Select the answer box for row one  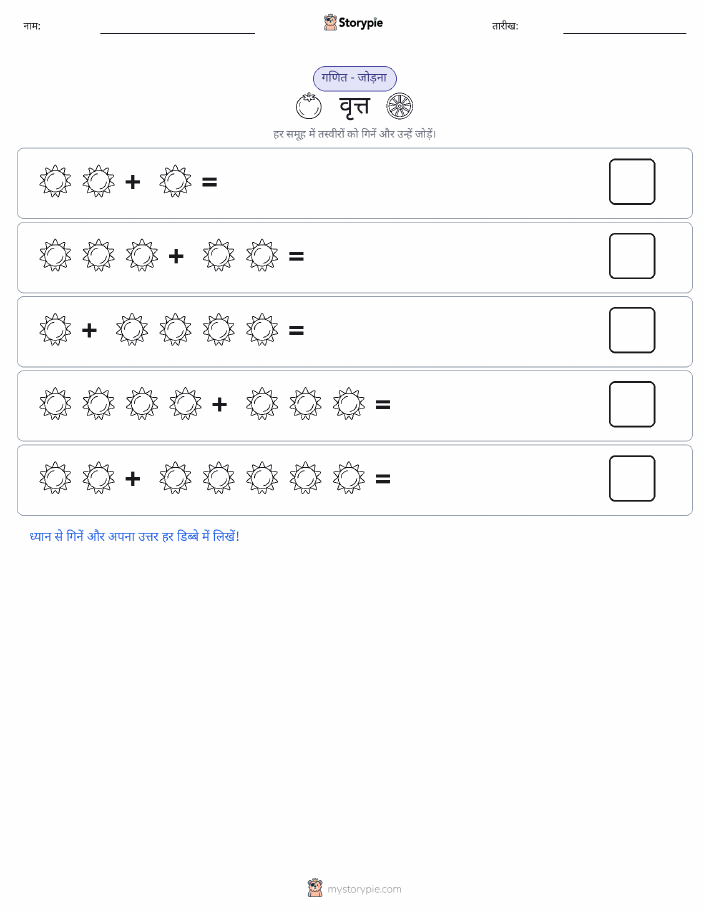click(632, 182)
